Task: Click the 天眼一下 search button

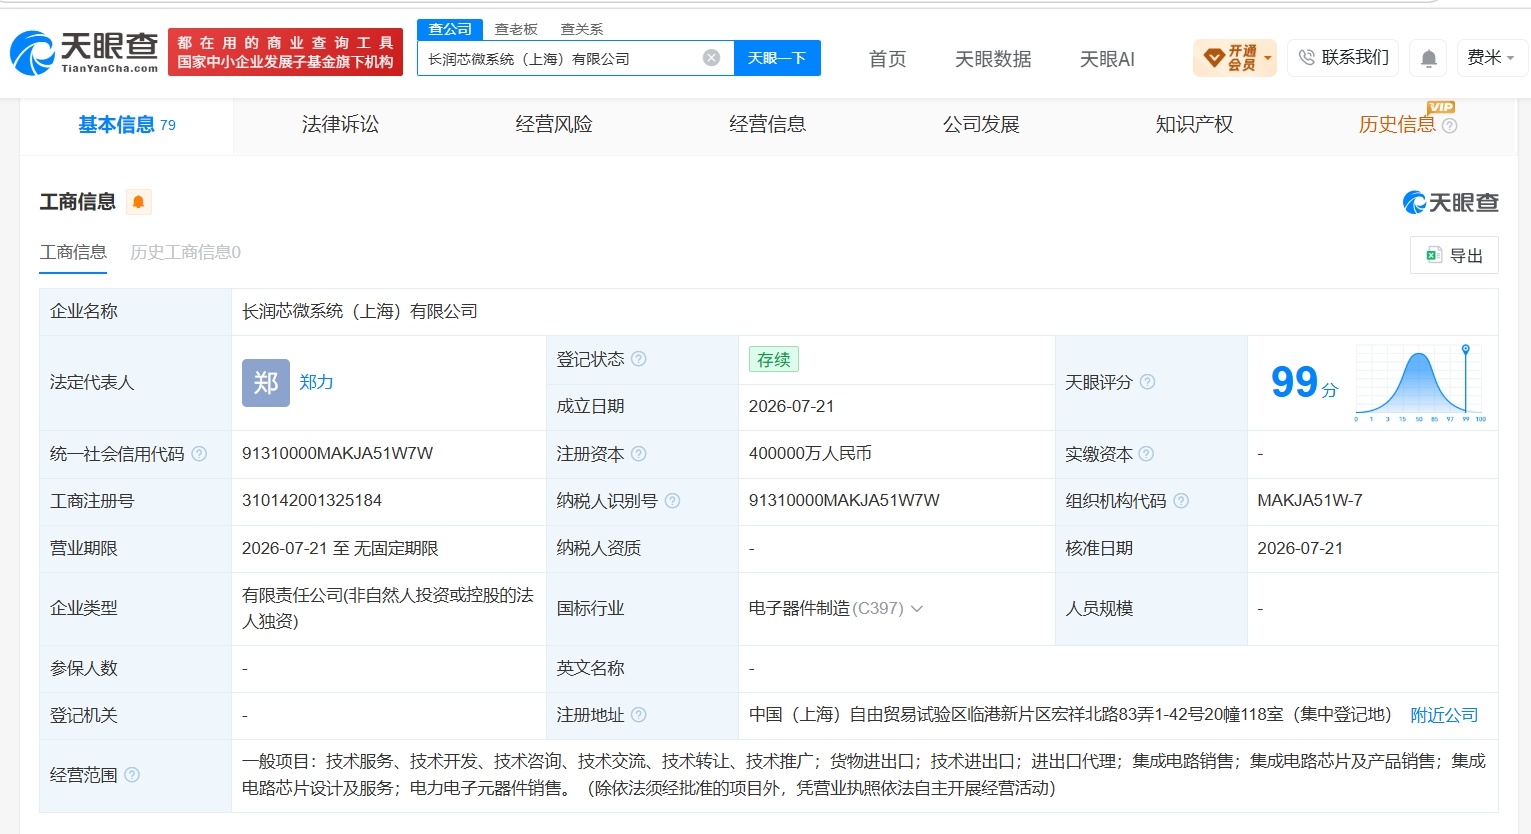Action: point(777,58)
